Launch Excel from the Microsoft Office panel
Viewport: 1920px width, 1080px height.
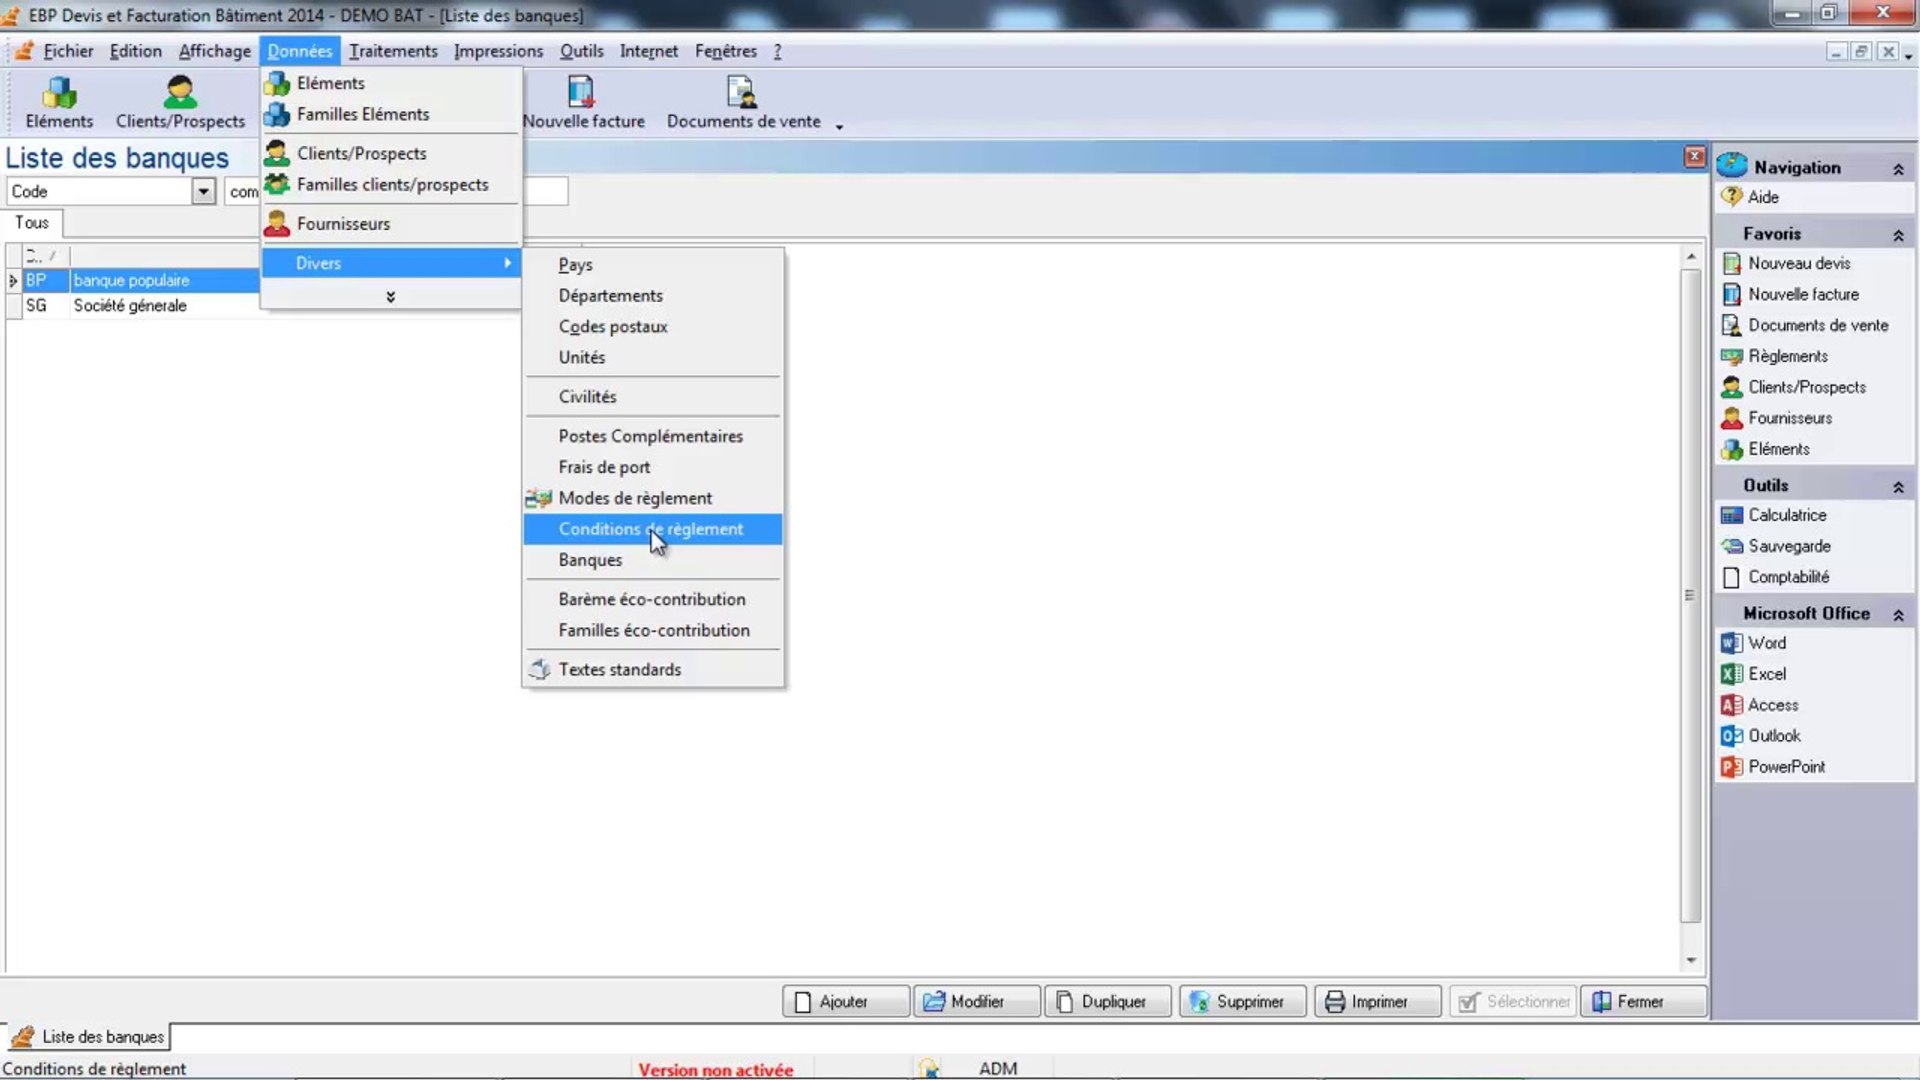pyautogui.click(x=1766, y=674)
